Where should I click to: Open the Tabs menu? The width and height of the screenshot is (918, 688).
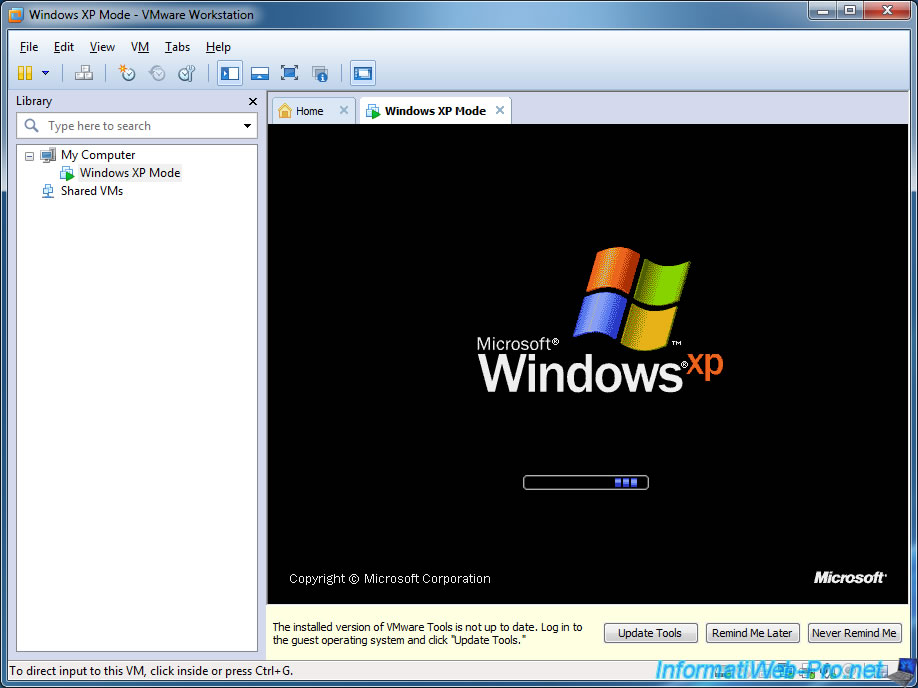177,47
